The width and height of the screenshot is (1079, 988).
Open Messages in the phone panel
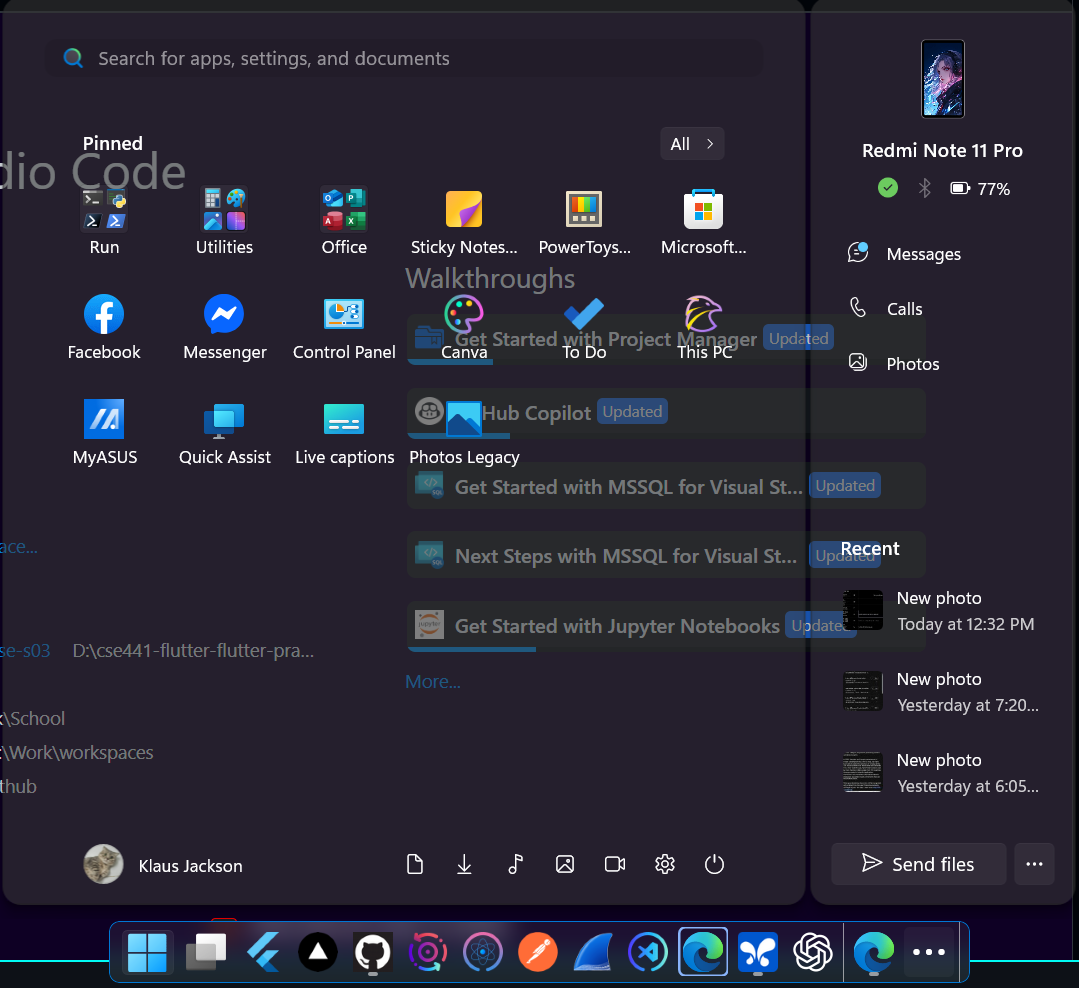(904, 254)
